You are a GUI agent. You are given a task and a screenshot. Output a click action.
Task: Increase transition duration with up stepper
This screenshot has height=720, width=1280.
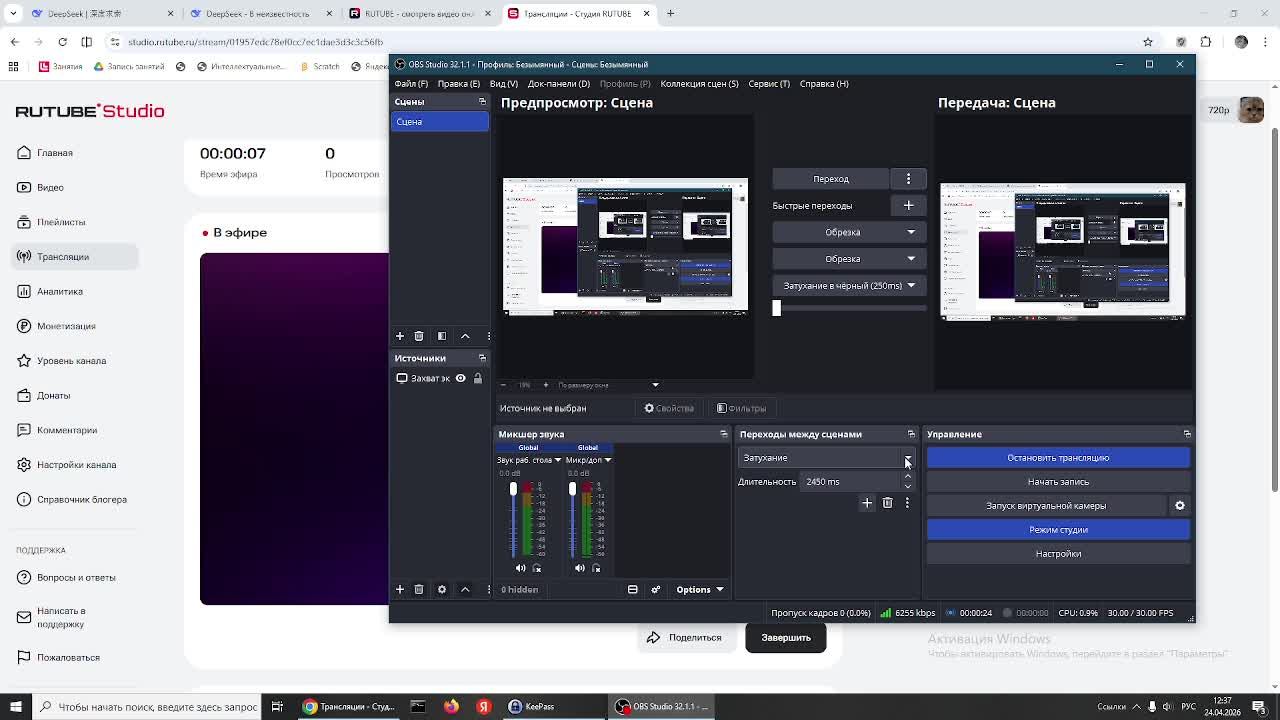click(x=908, y=477)
